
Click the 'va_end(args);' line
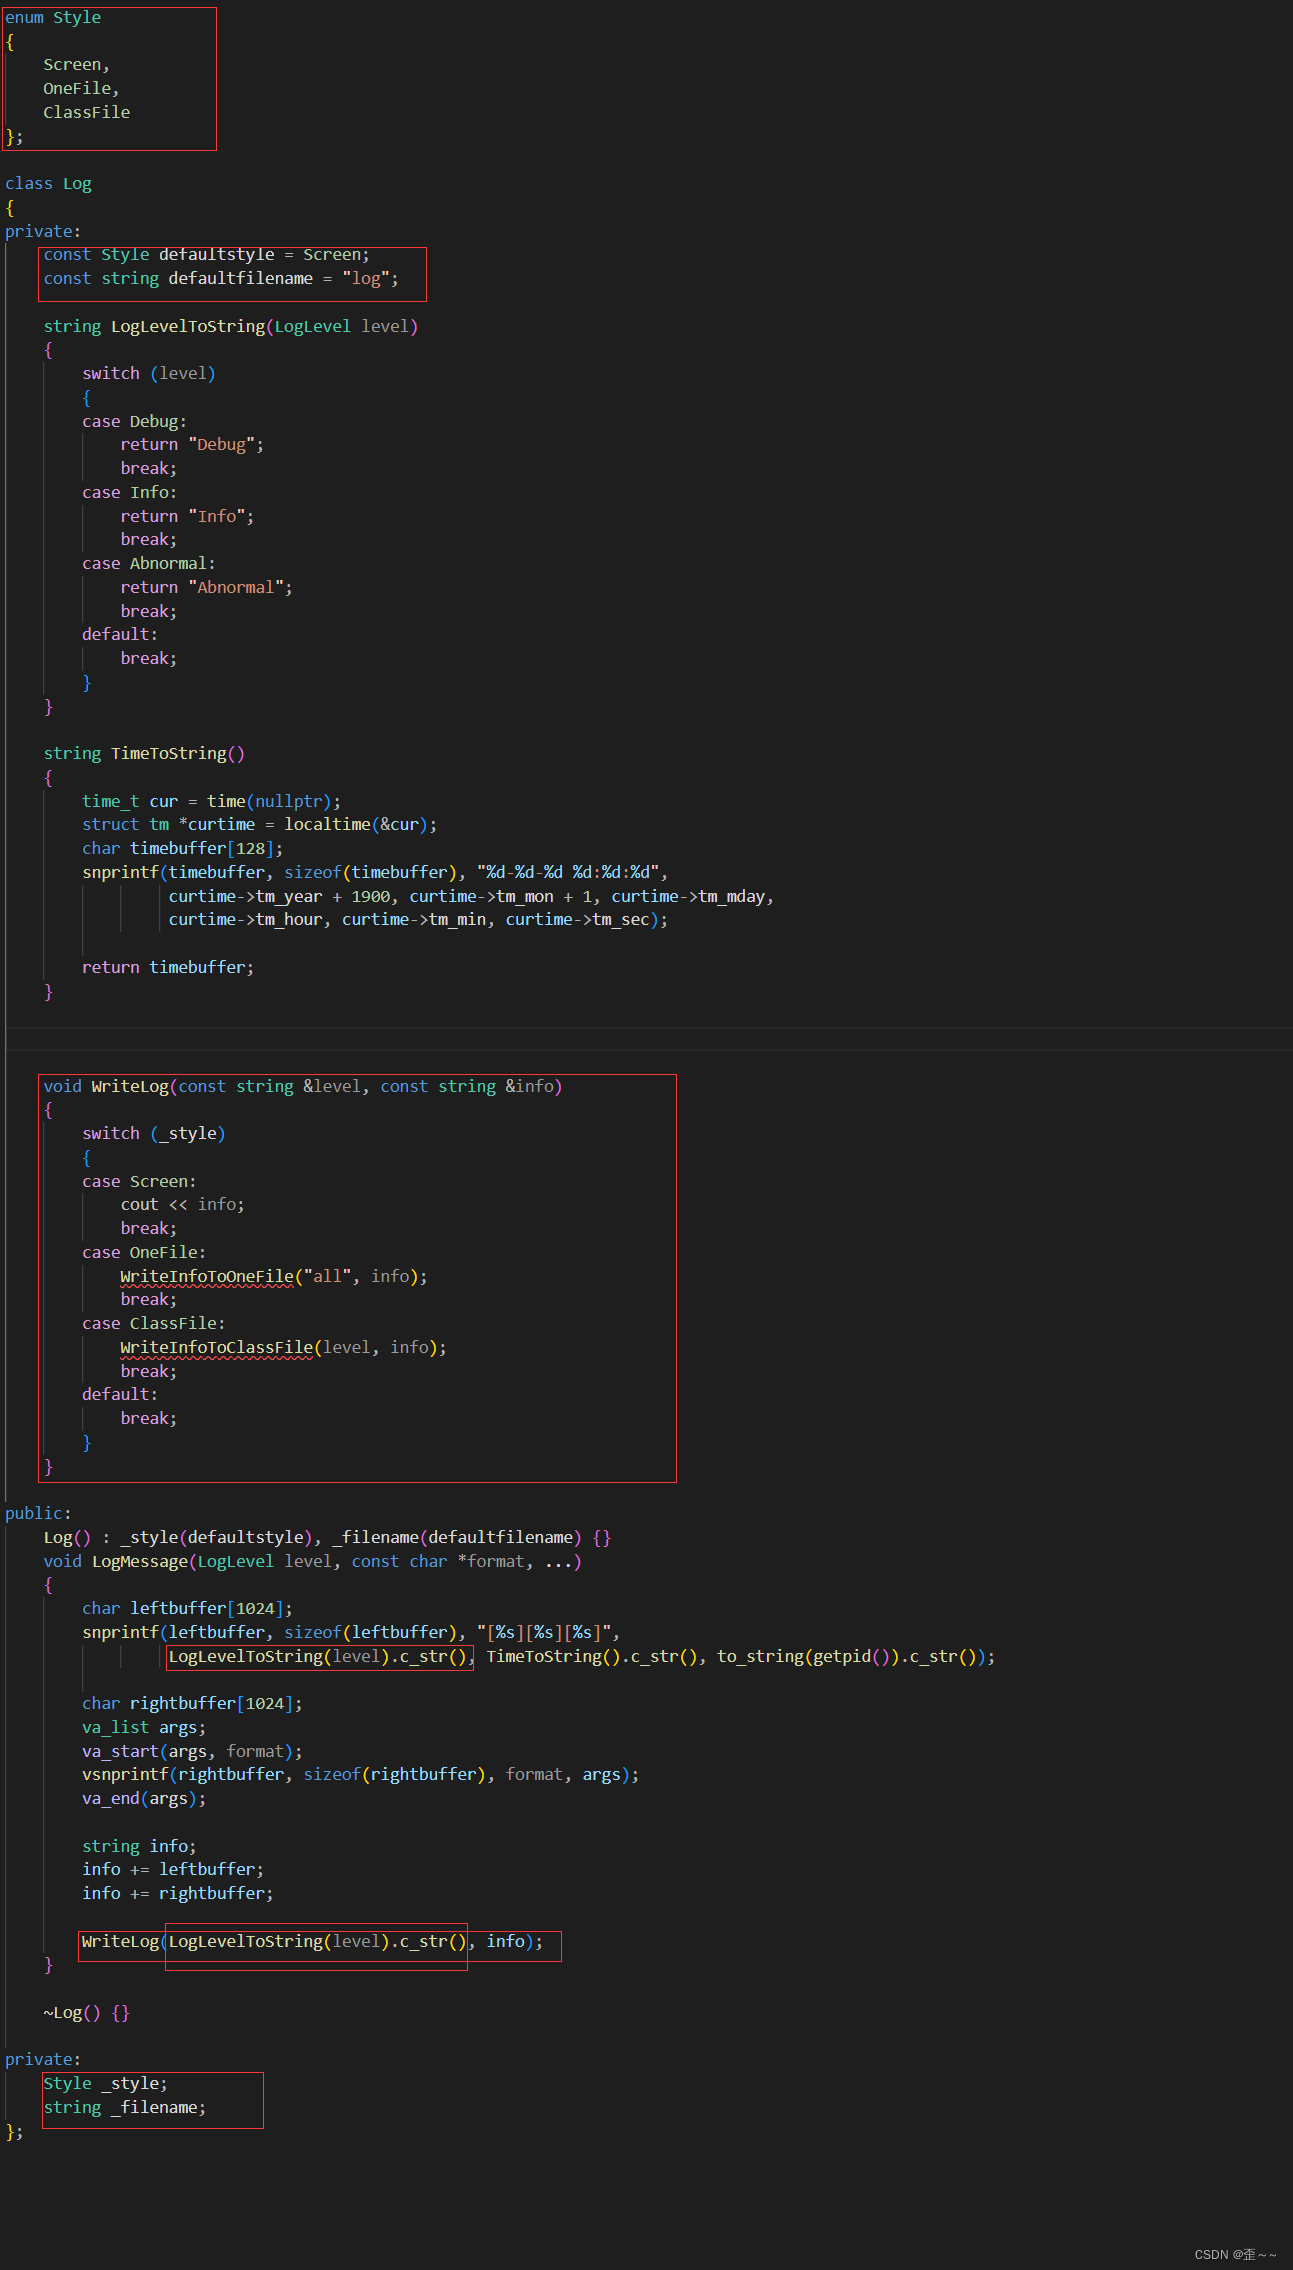[144, 1799]
